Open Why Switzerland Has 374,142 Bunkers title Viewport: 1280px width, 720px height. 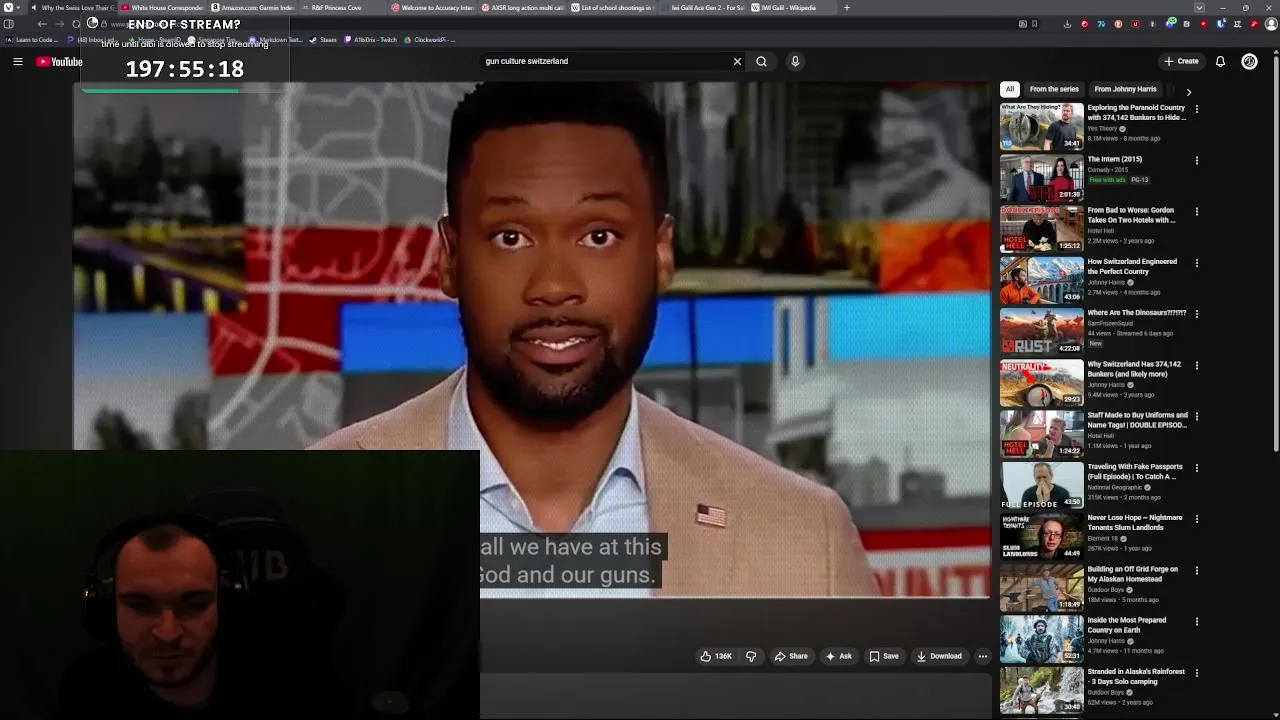tap(1134, 369)
